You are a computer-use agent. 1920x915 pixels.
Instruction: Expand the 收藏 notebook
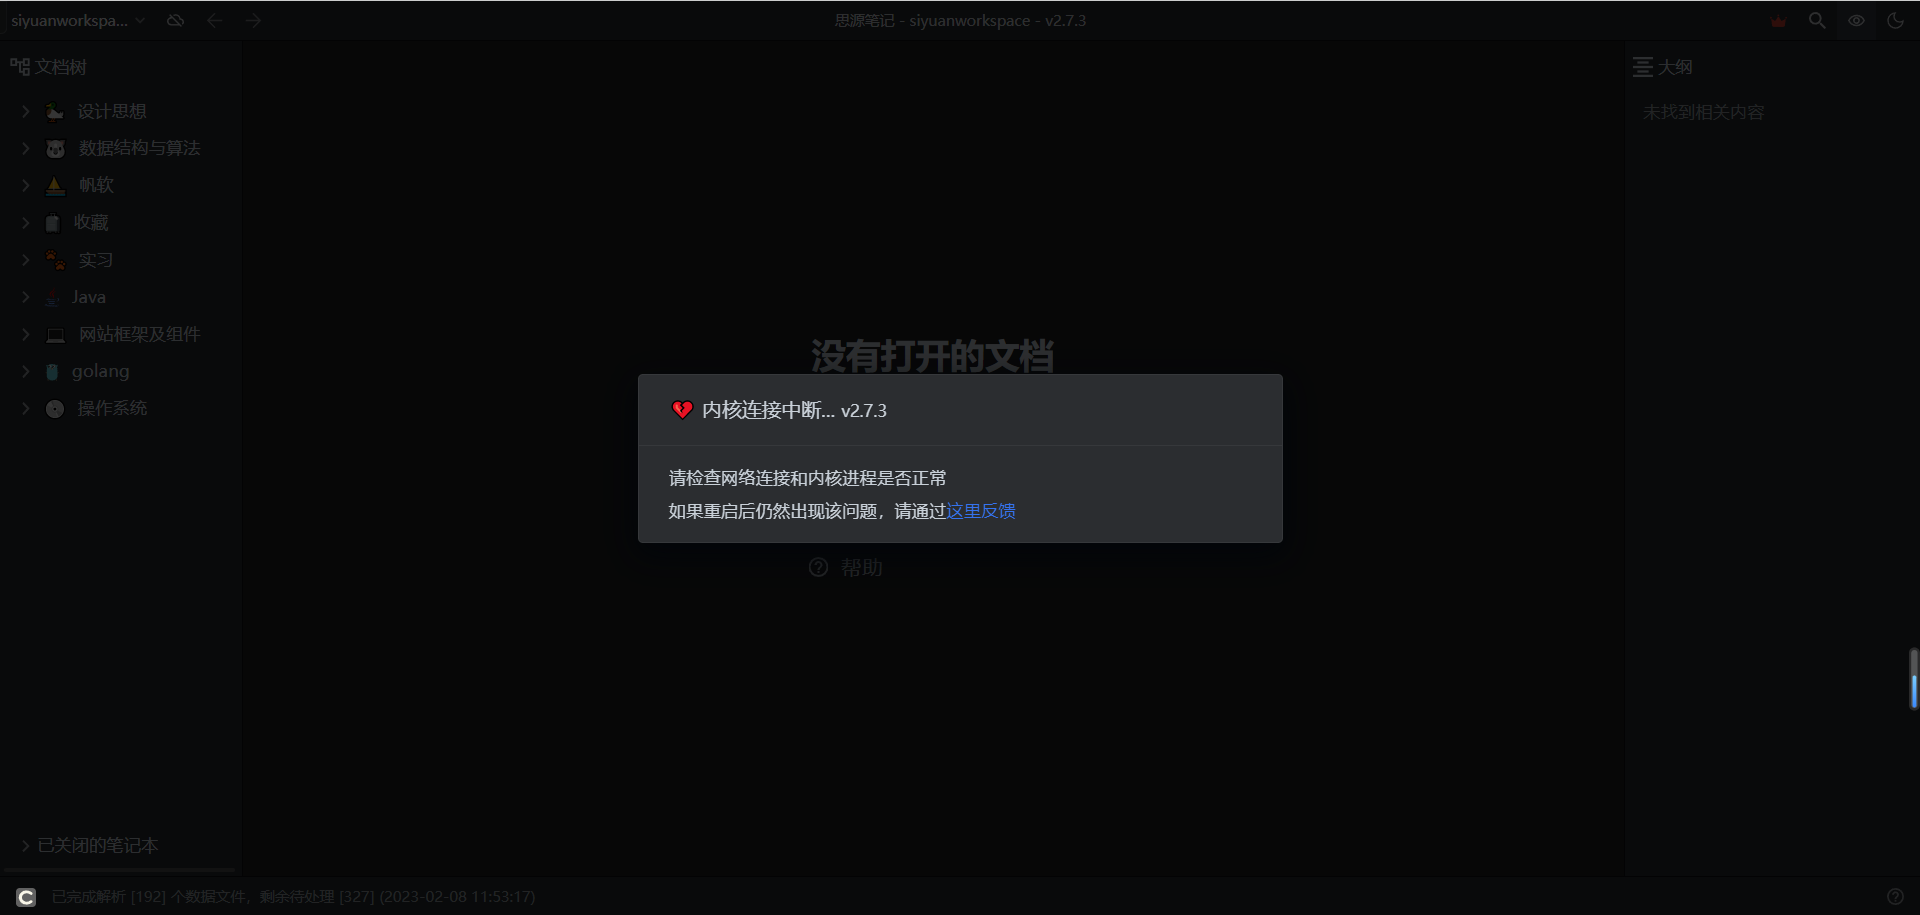pyautogui.click(x=26, y=222)
